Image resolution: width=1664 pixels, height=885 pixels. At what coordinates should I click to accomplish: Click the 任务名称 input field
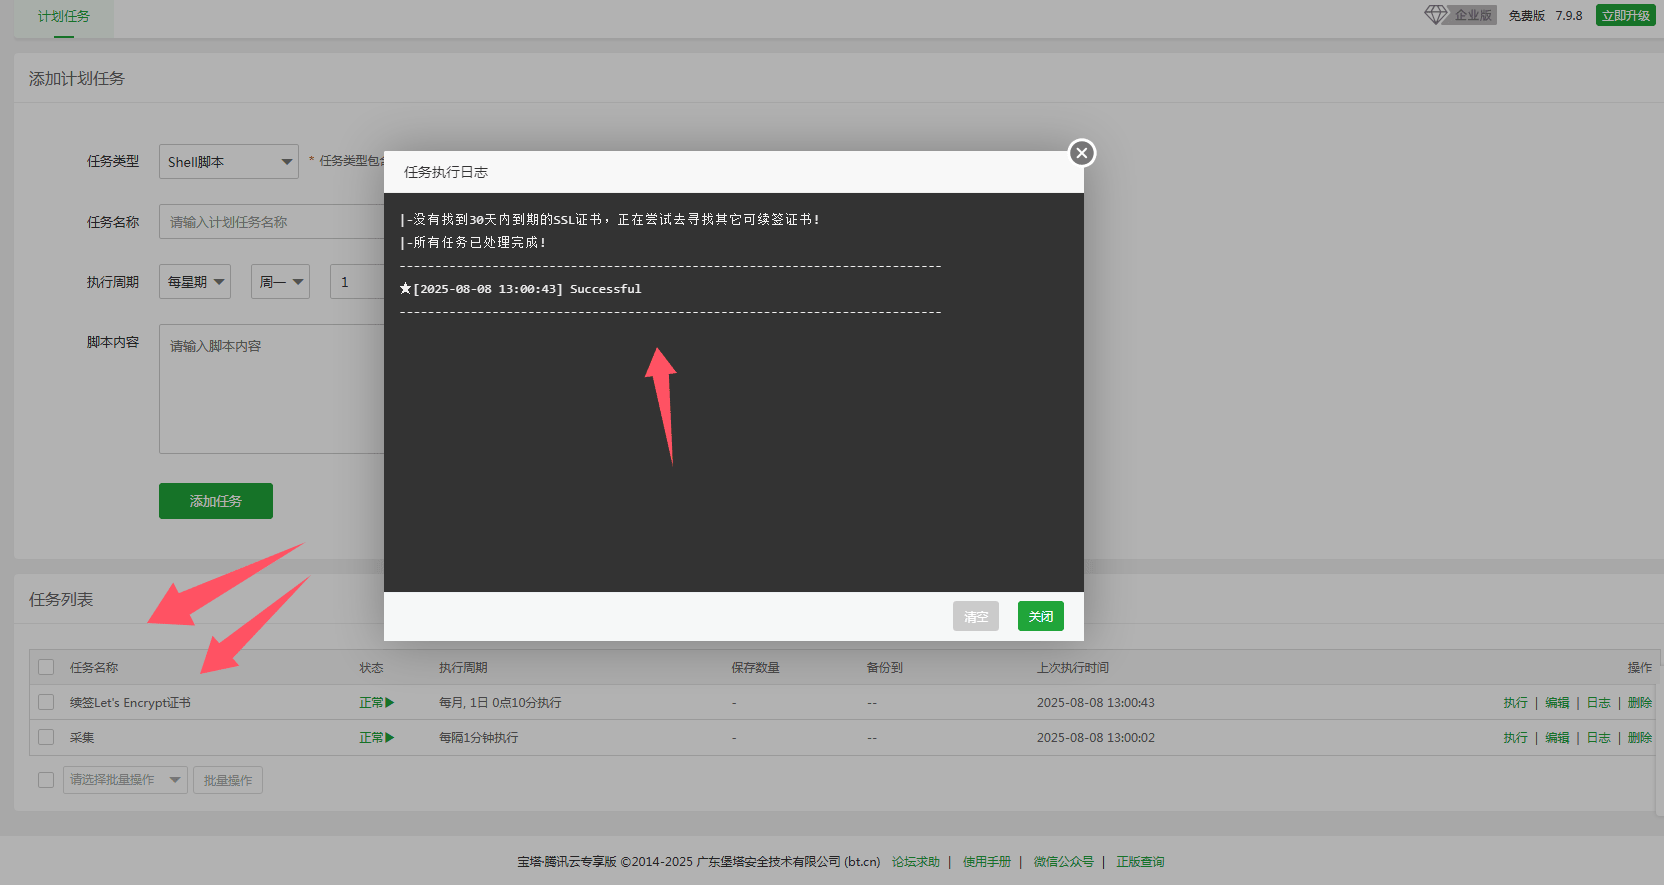coord(270,222)
